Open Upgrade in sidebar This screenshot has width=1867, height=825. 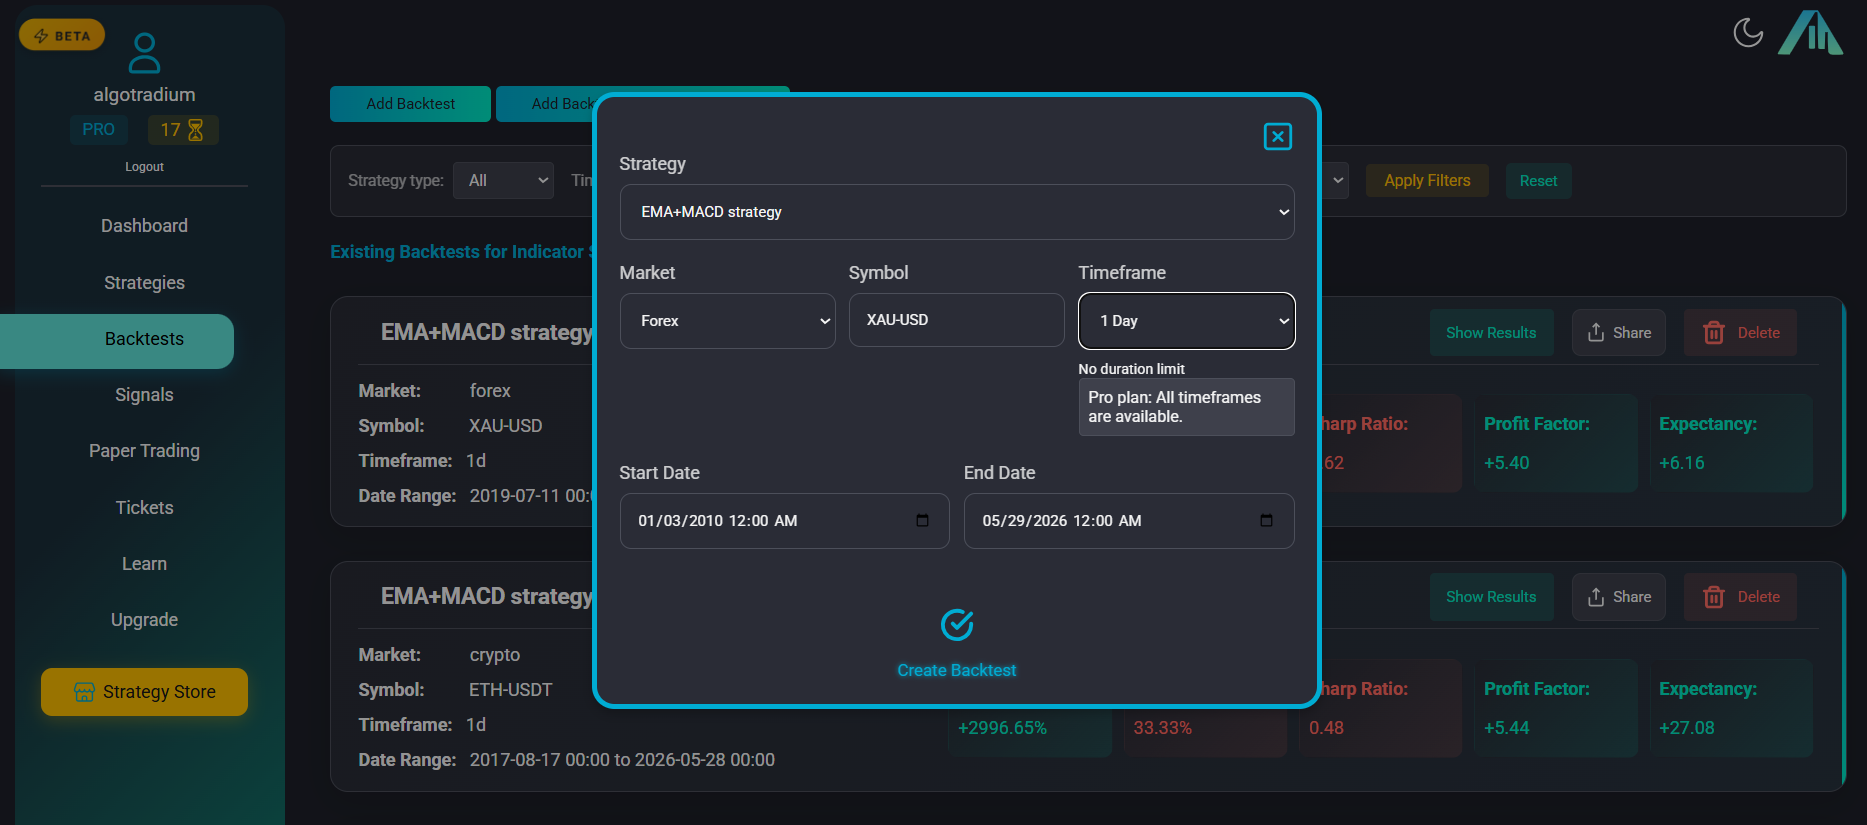click(x=144, y=620)
